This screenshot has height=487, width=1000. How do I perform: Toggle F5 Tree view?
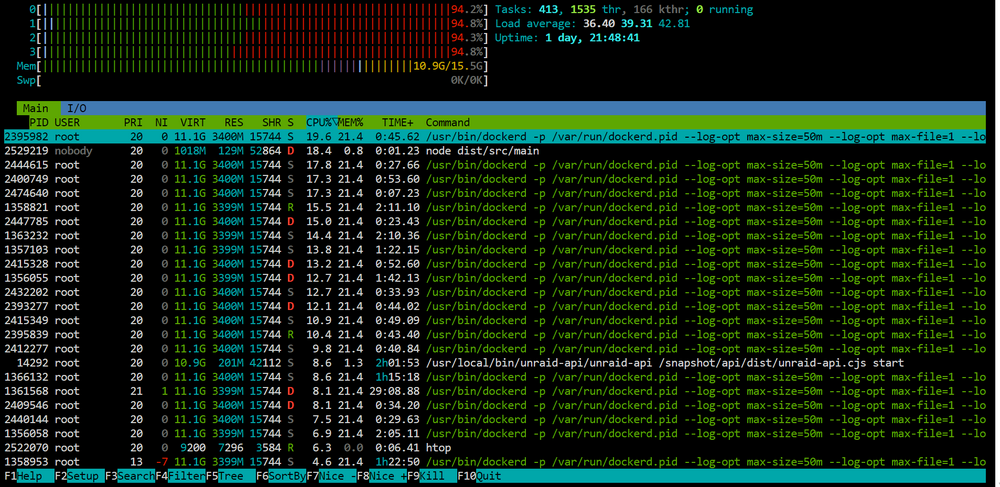[231, 476]
